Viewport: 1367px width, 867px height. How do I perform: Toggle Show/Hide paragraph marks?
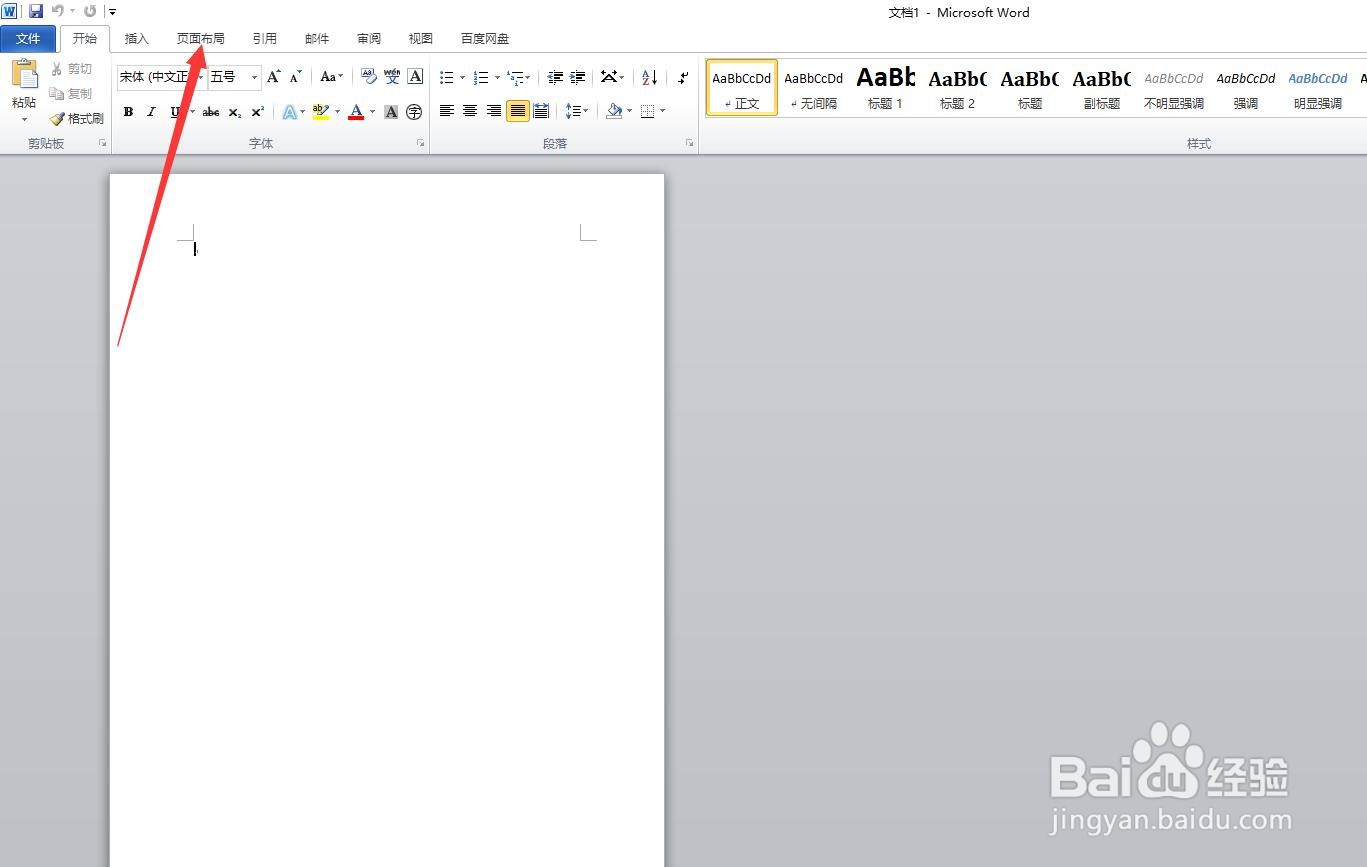coord(683,77)
